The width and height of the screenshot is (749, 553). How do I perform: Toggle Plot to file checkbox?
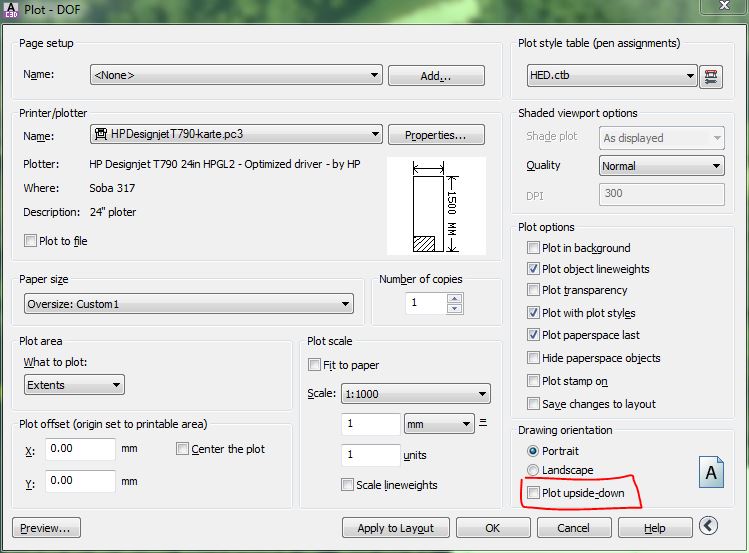pyautogui.click(x=30, y=241)
